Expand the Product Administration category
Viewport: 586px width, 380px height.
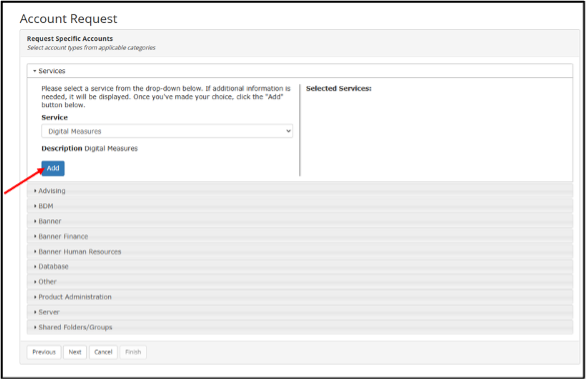coord(300,297)
